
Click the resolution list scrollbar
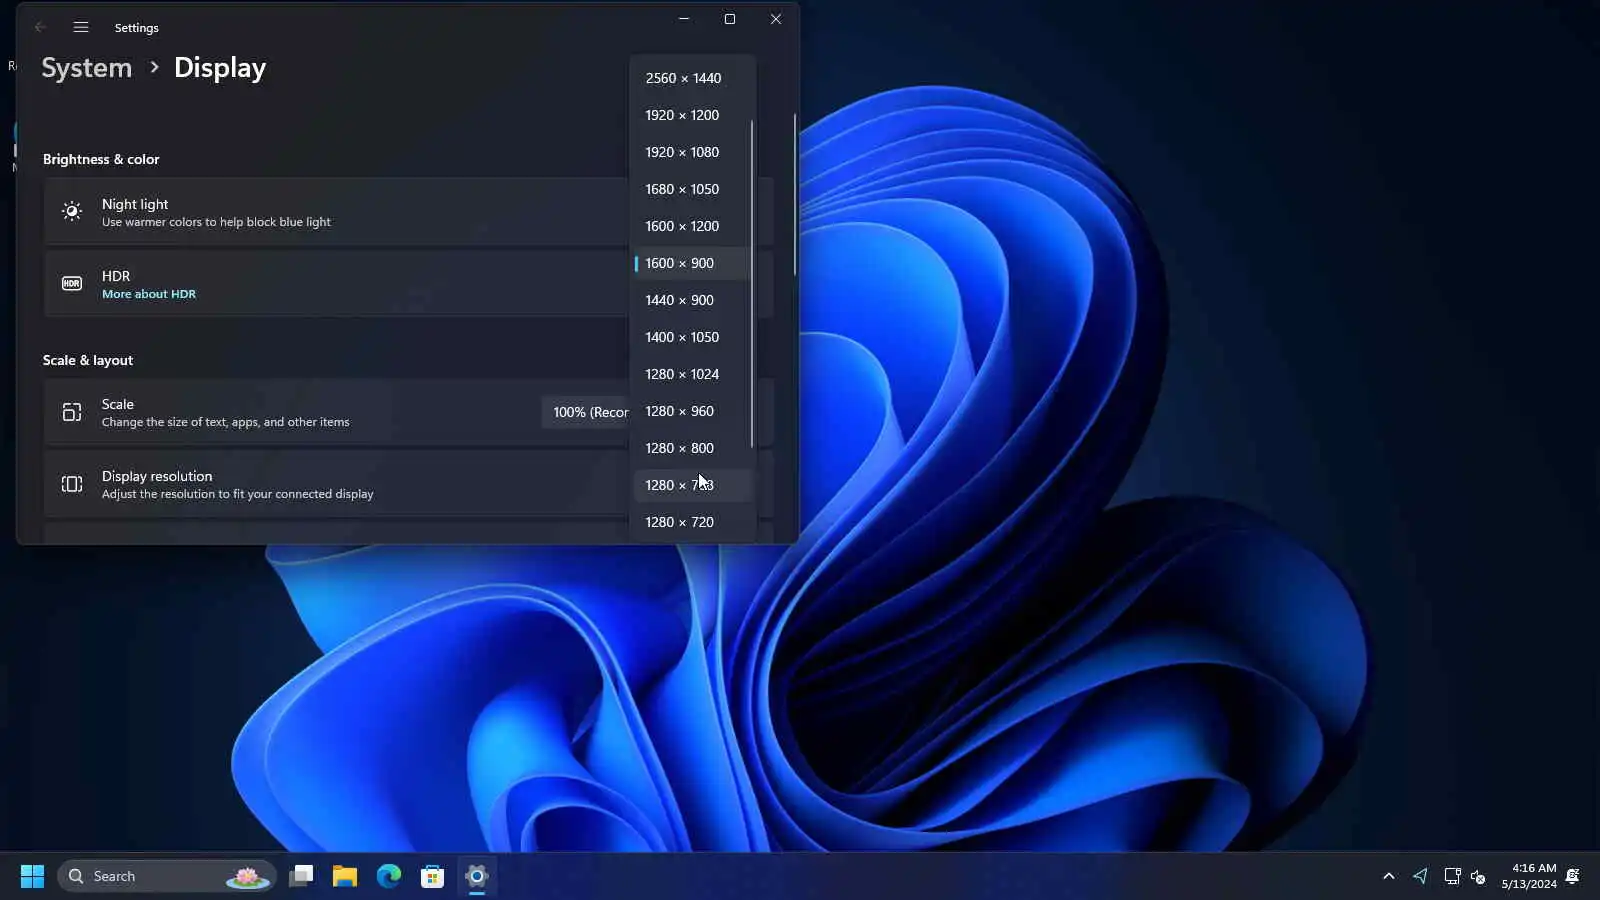click(x=751, y=284)
